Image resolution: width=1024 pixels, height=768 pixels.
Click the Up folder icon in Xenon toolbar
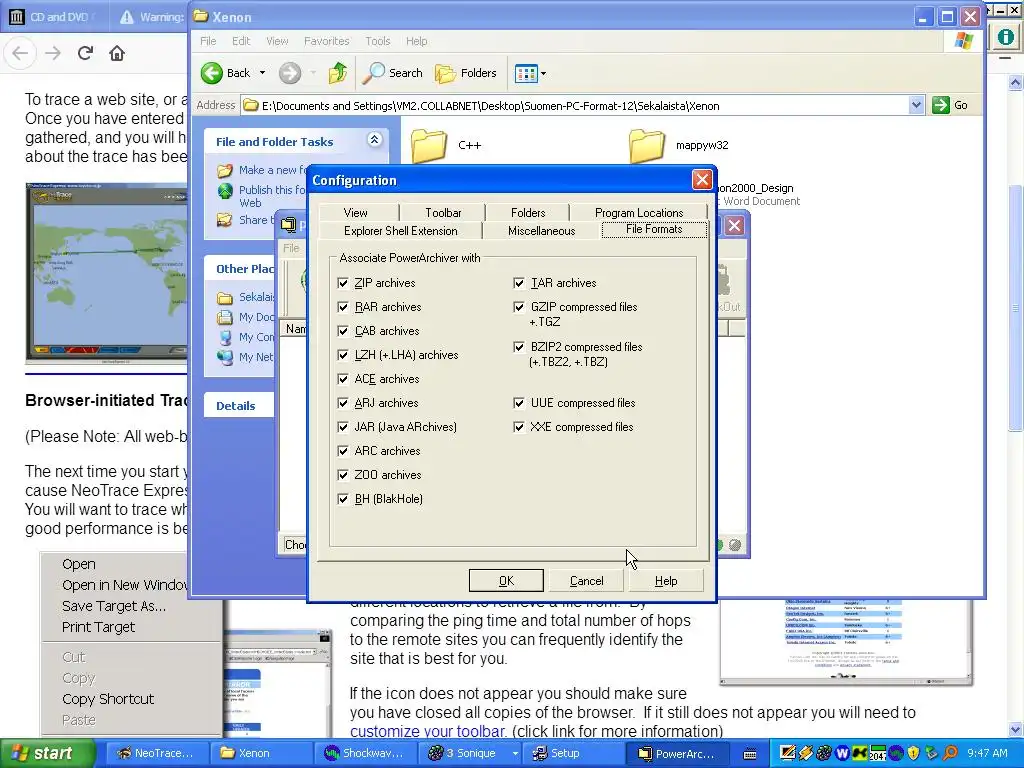pyautogui.click(x=338, y=73)
